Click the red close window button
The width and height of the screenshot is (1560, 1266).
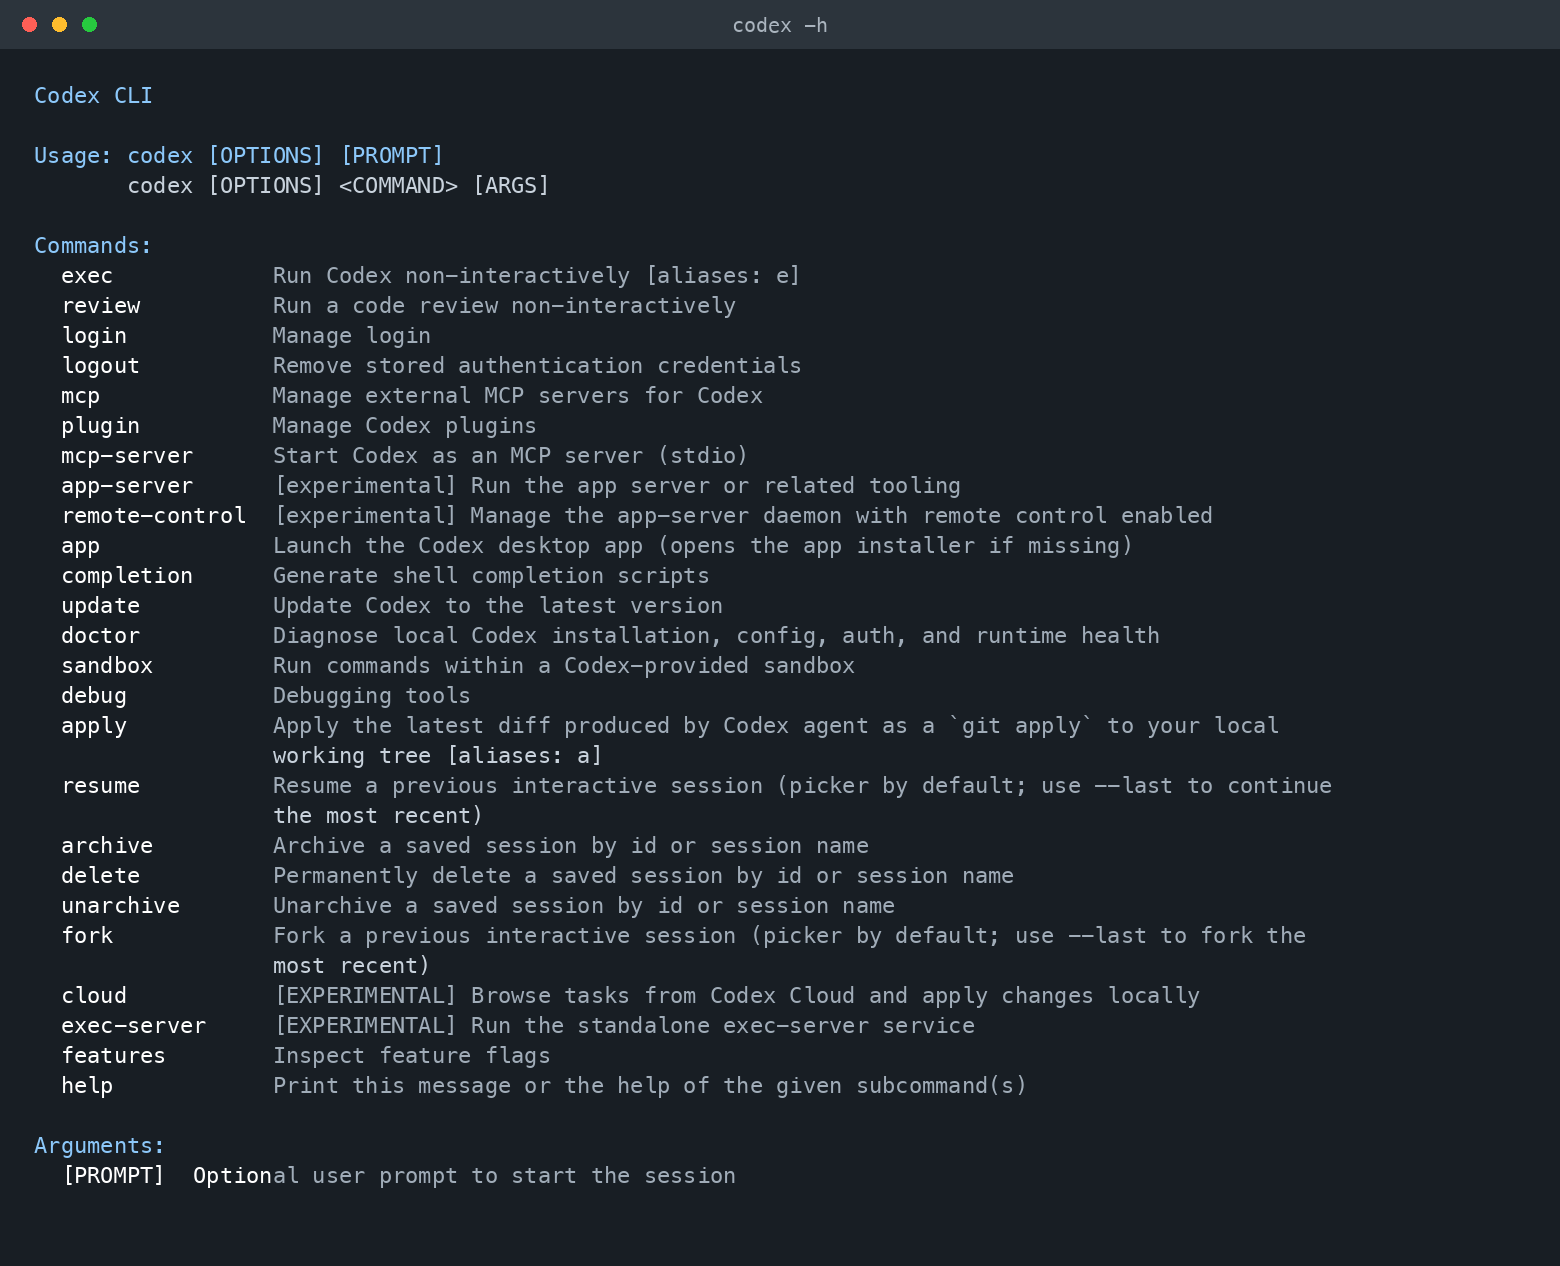[x=30, y=24]
